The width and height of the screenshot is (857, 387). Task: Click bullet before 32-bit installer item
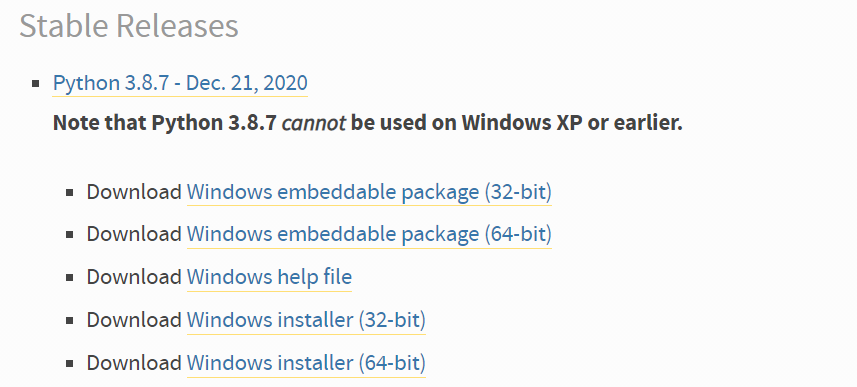[x=69, y=320]
